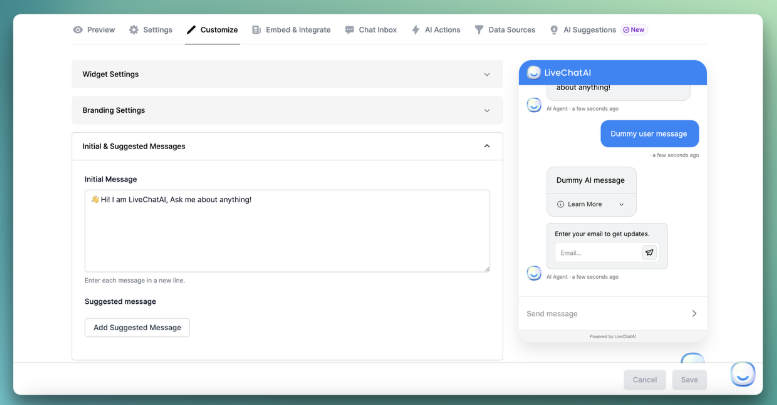The image size is (777, 405).
Task: Click the AI Actions lightning icon
Action: [416, 30]
